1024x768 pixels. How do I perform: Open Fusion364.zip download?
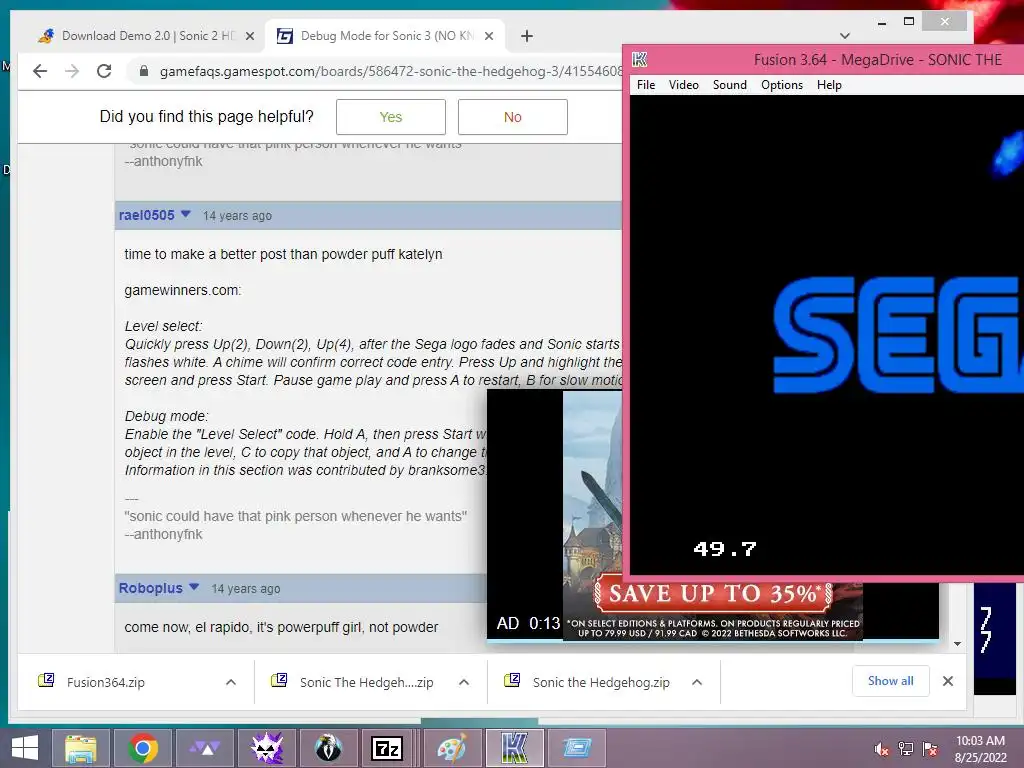(106, 682)
